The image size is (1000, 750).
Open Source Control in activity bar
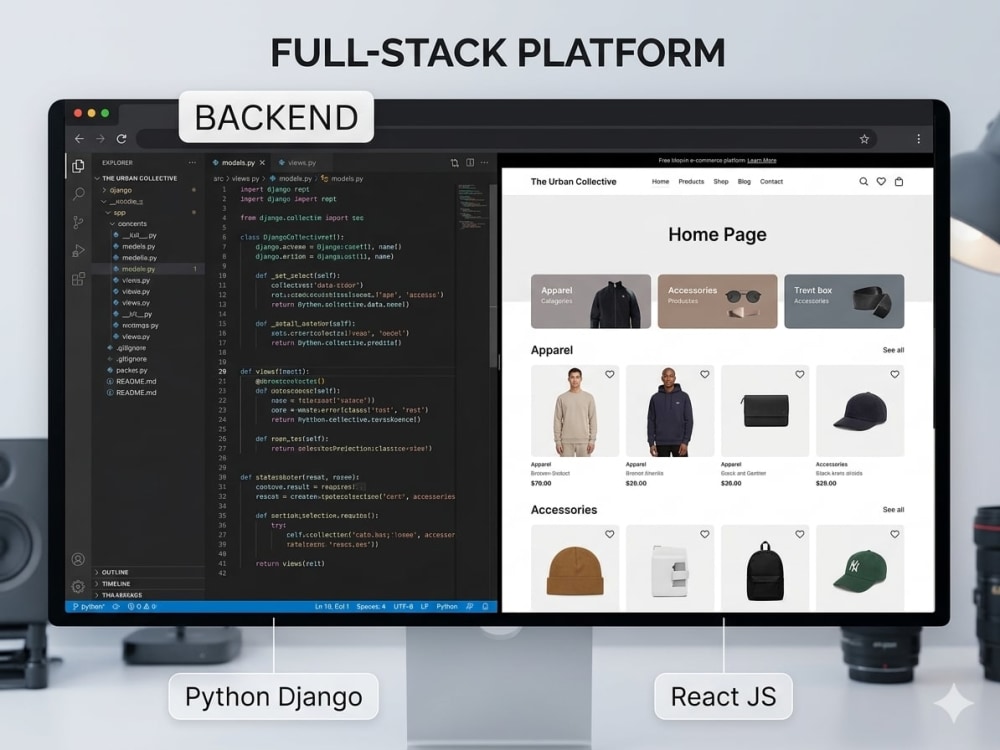tap(78, 222)
